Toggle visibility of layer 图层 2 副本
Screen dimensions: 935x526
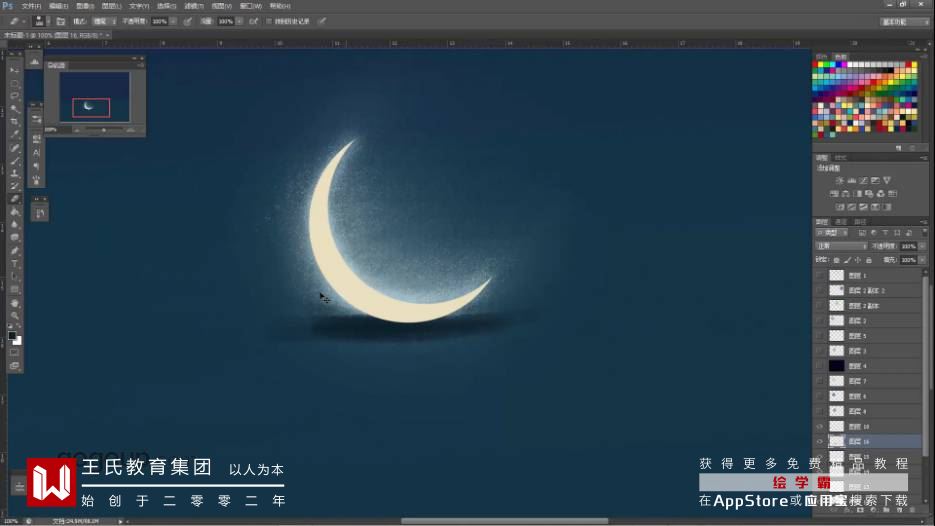tap(820, 305)
